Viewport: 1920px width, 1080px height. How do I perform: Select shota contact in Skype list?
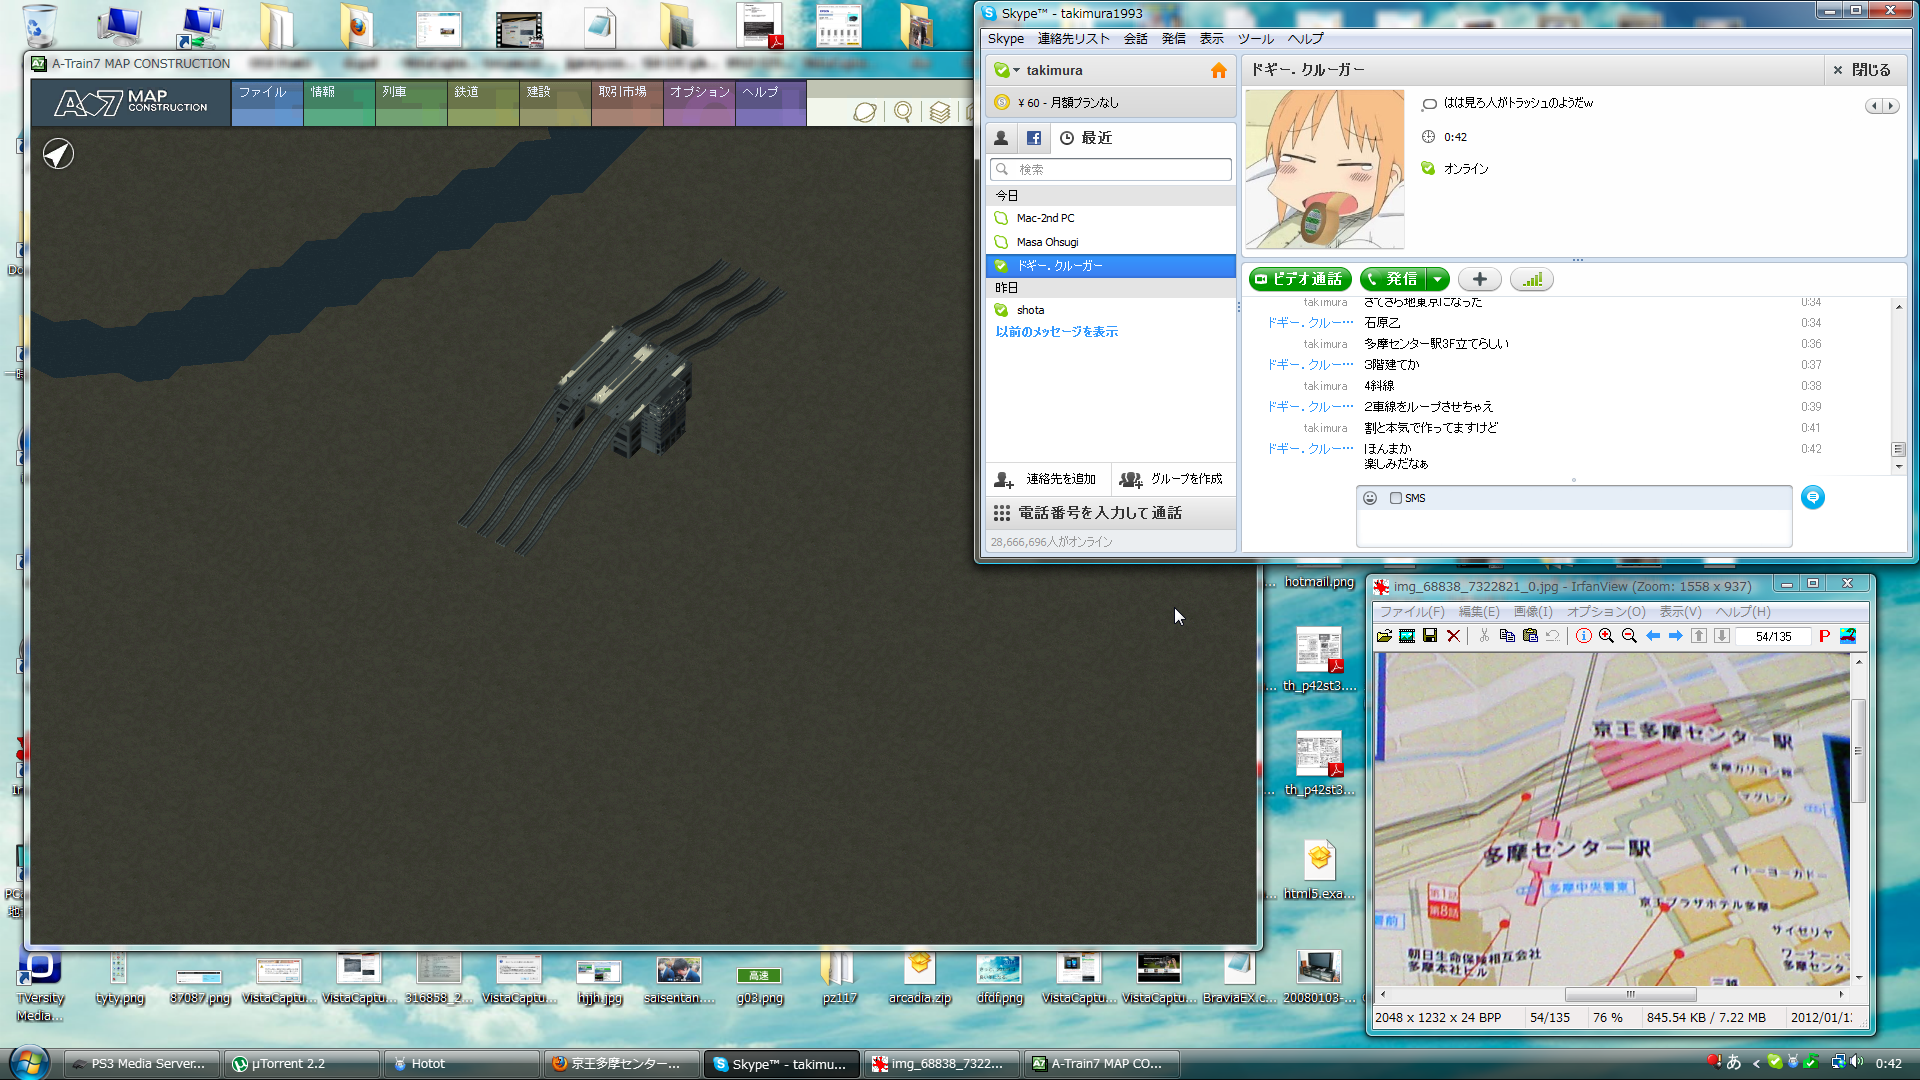[1110, 310]
